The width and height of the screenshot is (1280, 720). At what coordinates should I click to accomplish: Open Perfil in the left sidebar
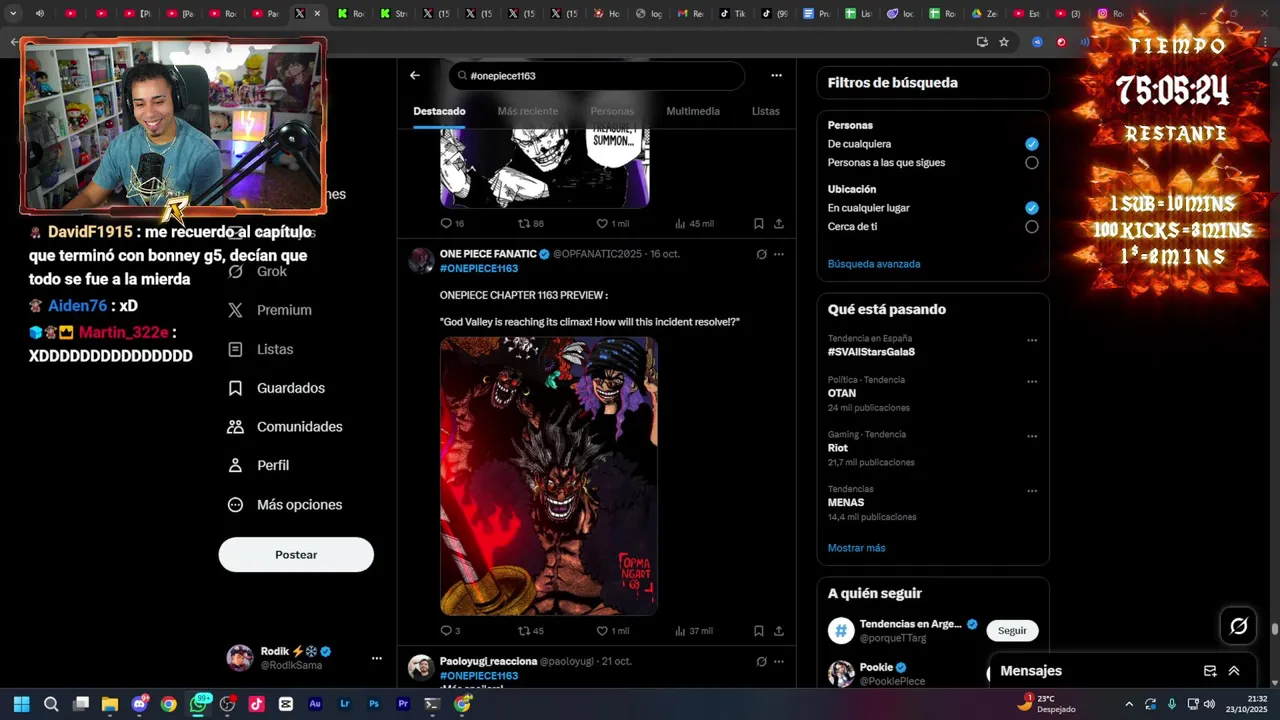pos(259,466)
